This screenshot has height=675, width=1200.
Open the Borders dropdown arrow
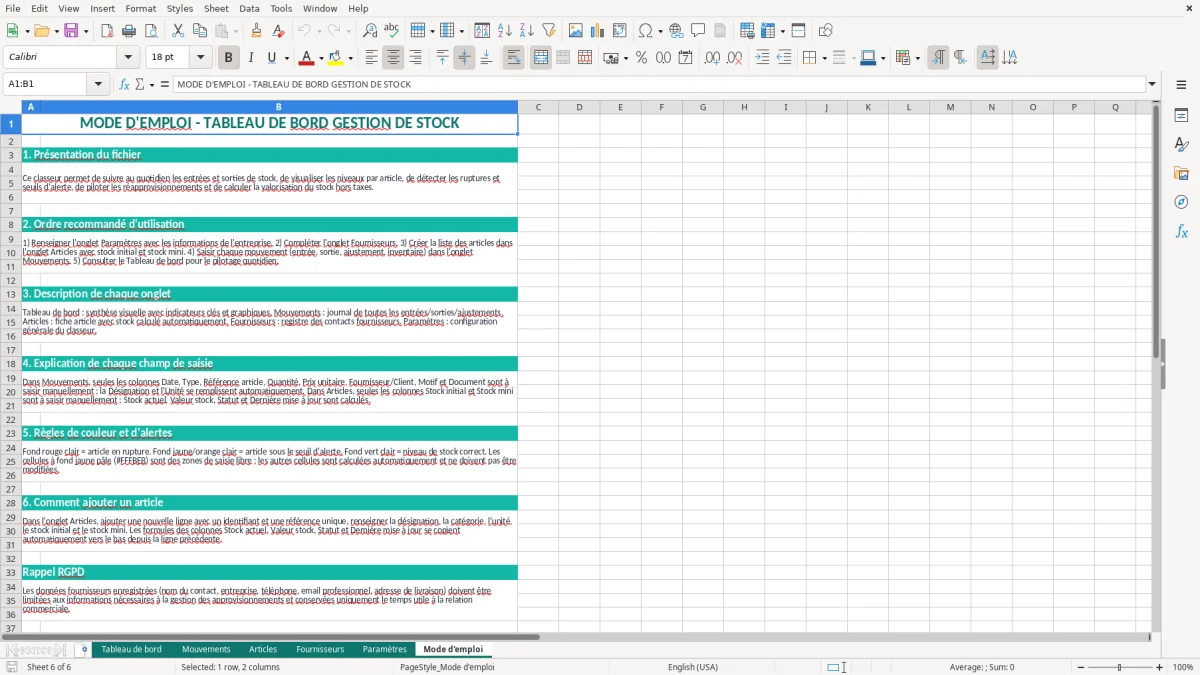(x=824, y=58)
